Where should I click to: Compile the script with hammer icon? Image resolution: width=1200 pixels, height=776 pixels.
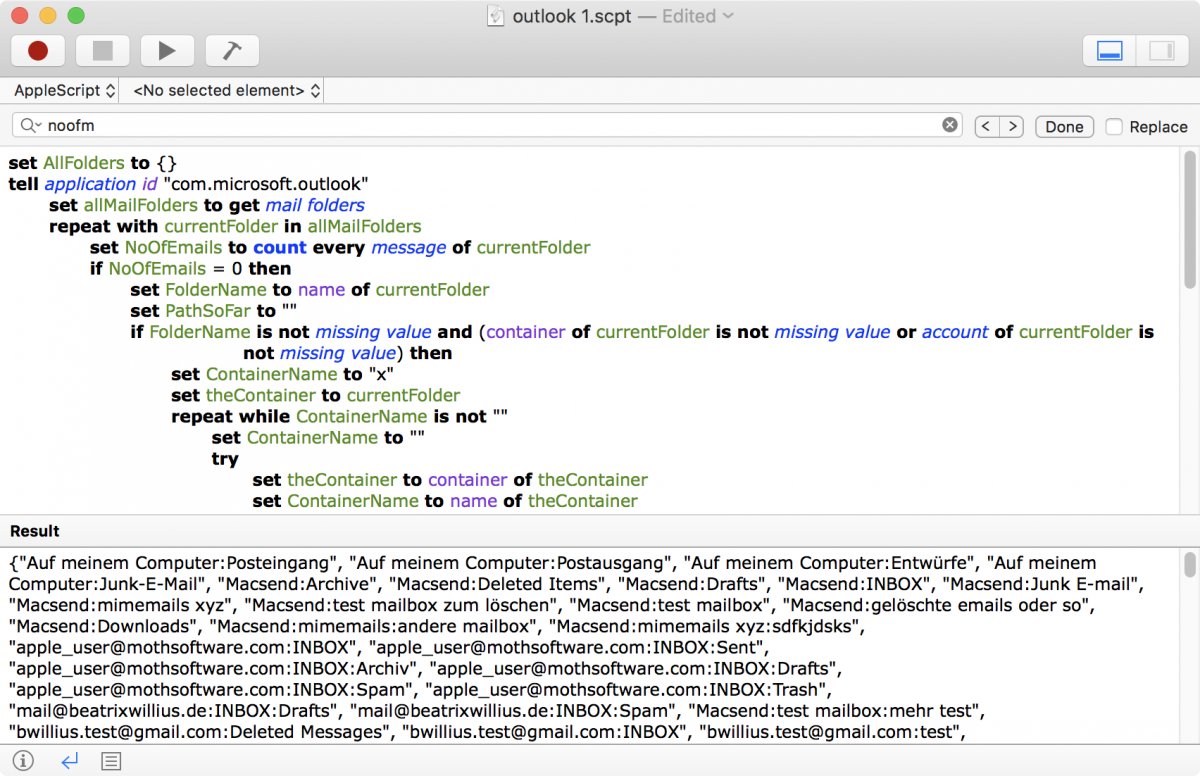pos(232,50)
